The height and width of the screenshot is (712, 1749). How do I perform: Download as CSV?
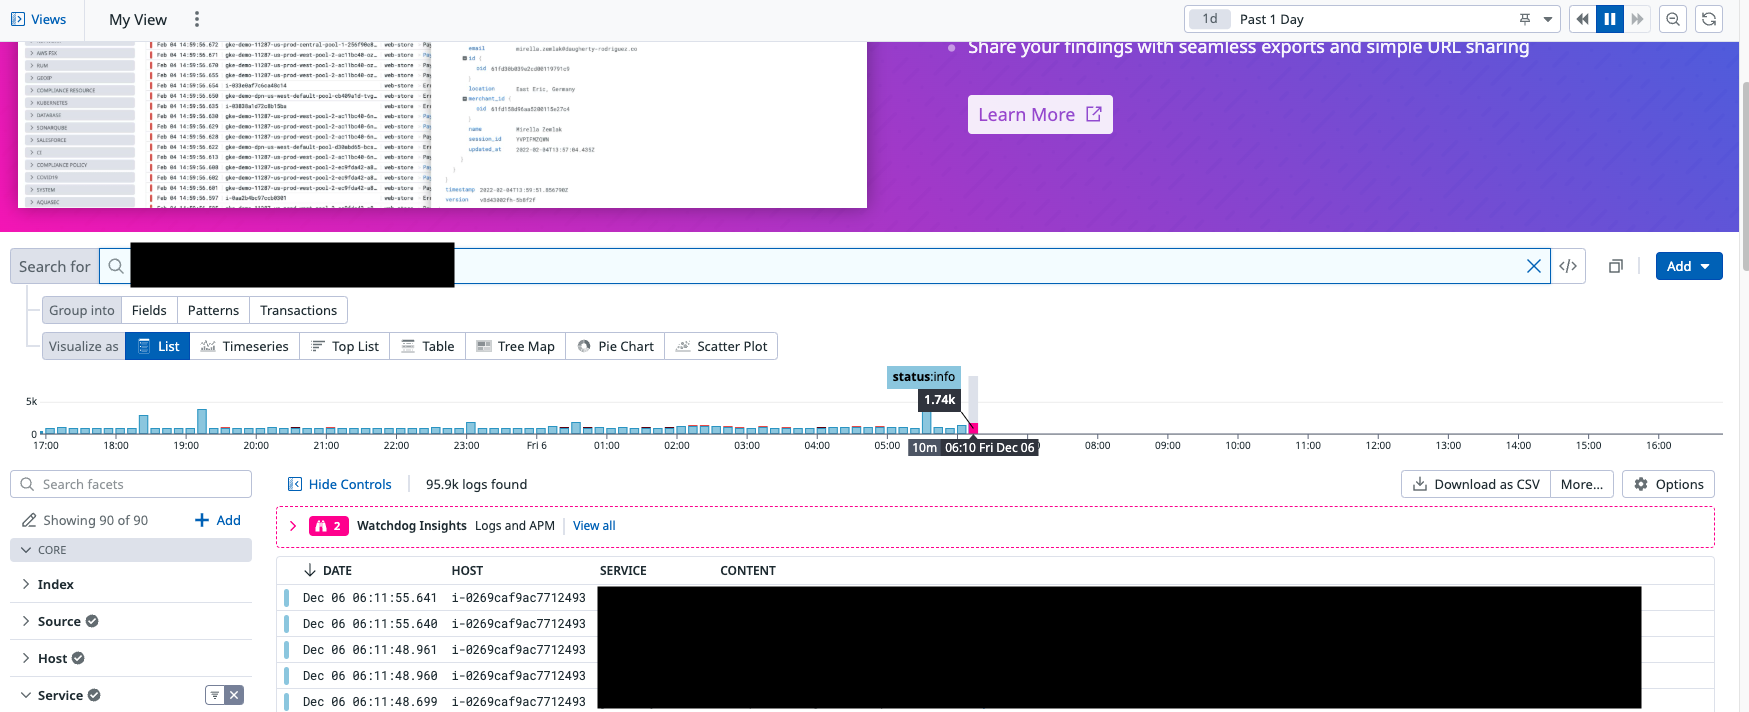coord(1476,484)
